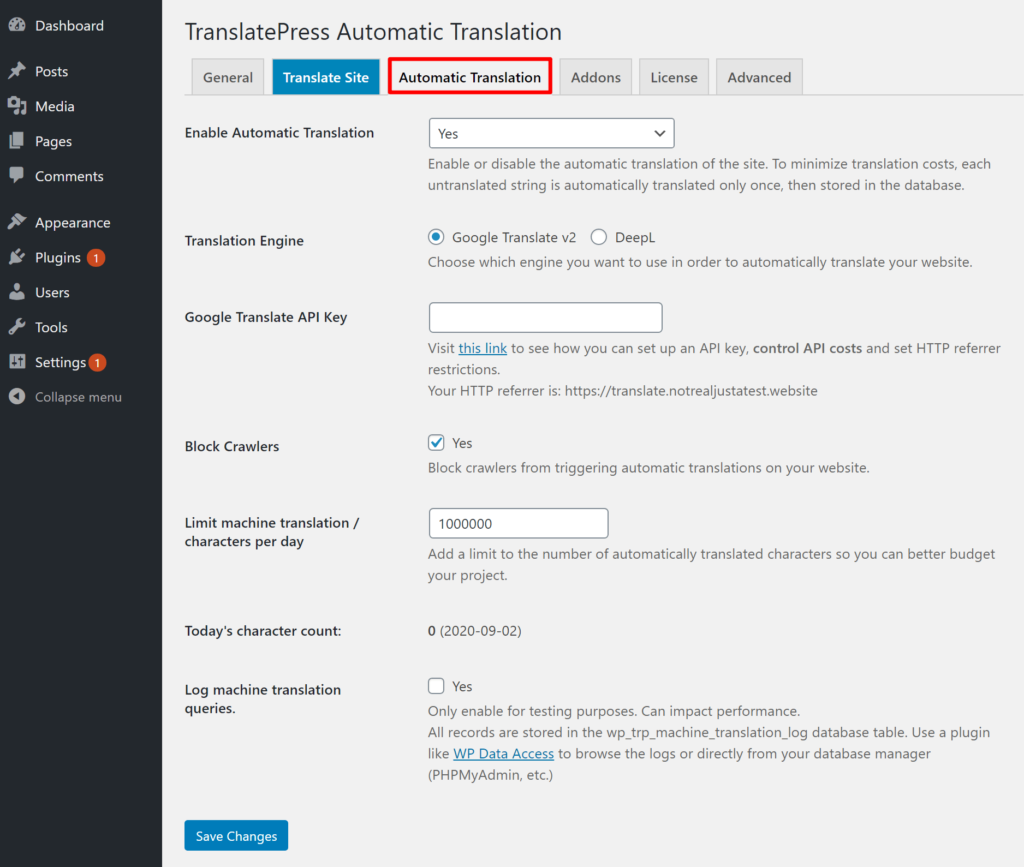Image resolution: width=1024 pixels, height=867 pixels.
Task: Select DeepL translation engine
Action: click(599, 236)
